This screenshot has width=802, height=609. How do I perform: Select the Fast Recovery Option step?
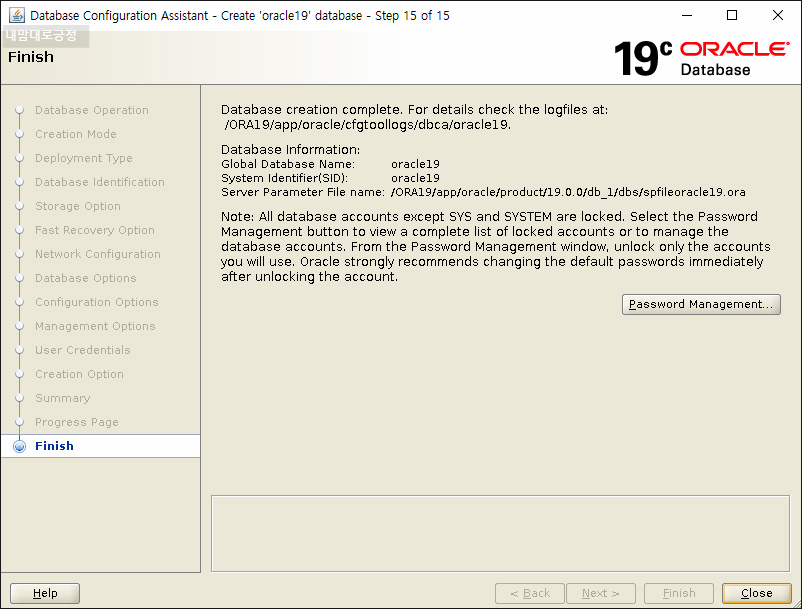pos(95,230)
